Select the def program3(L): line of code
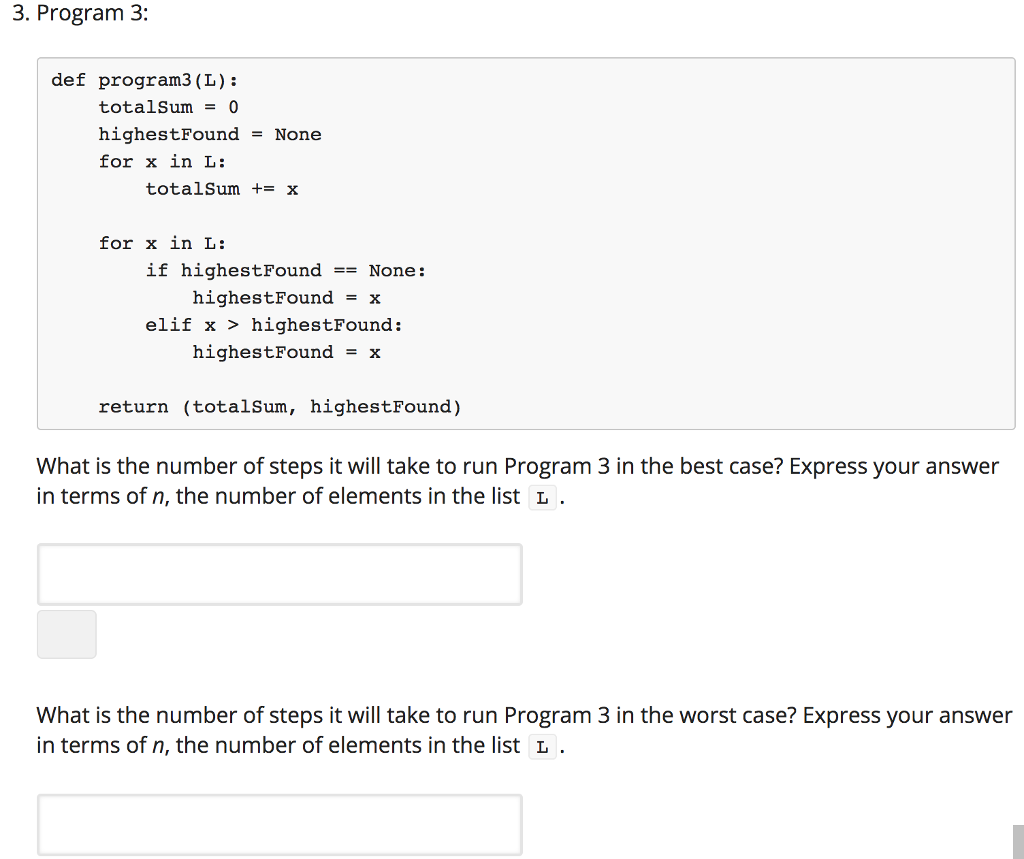The width and height of the screenshot is (1024, 859). [x=143, y=80]
